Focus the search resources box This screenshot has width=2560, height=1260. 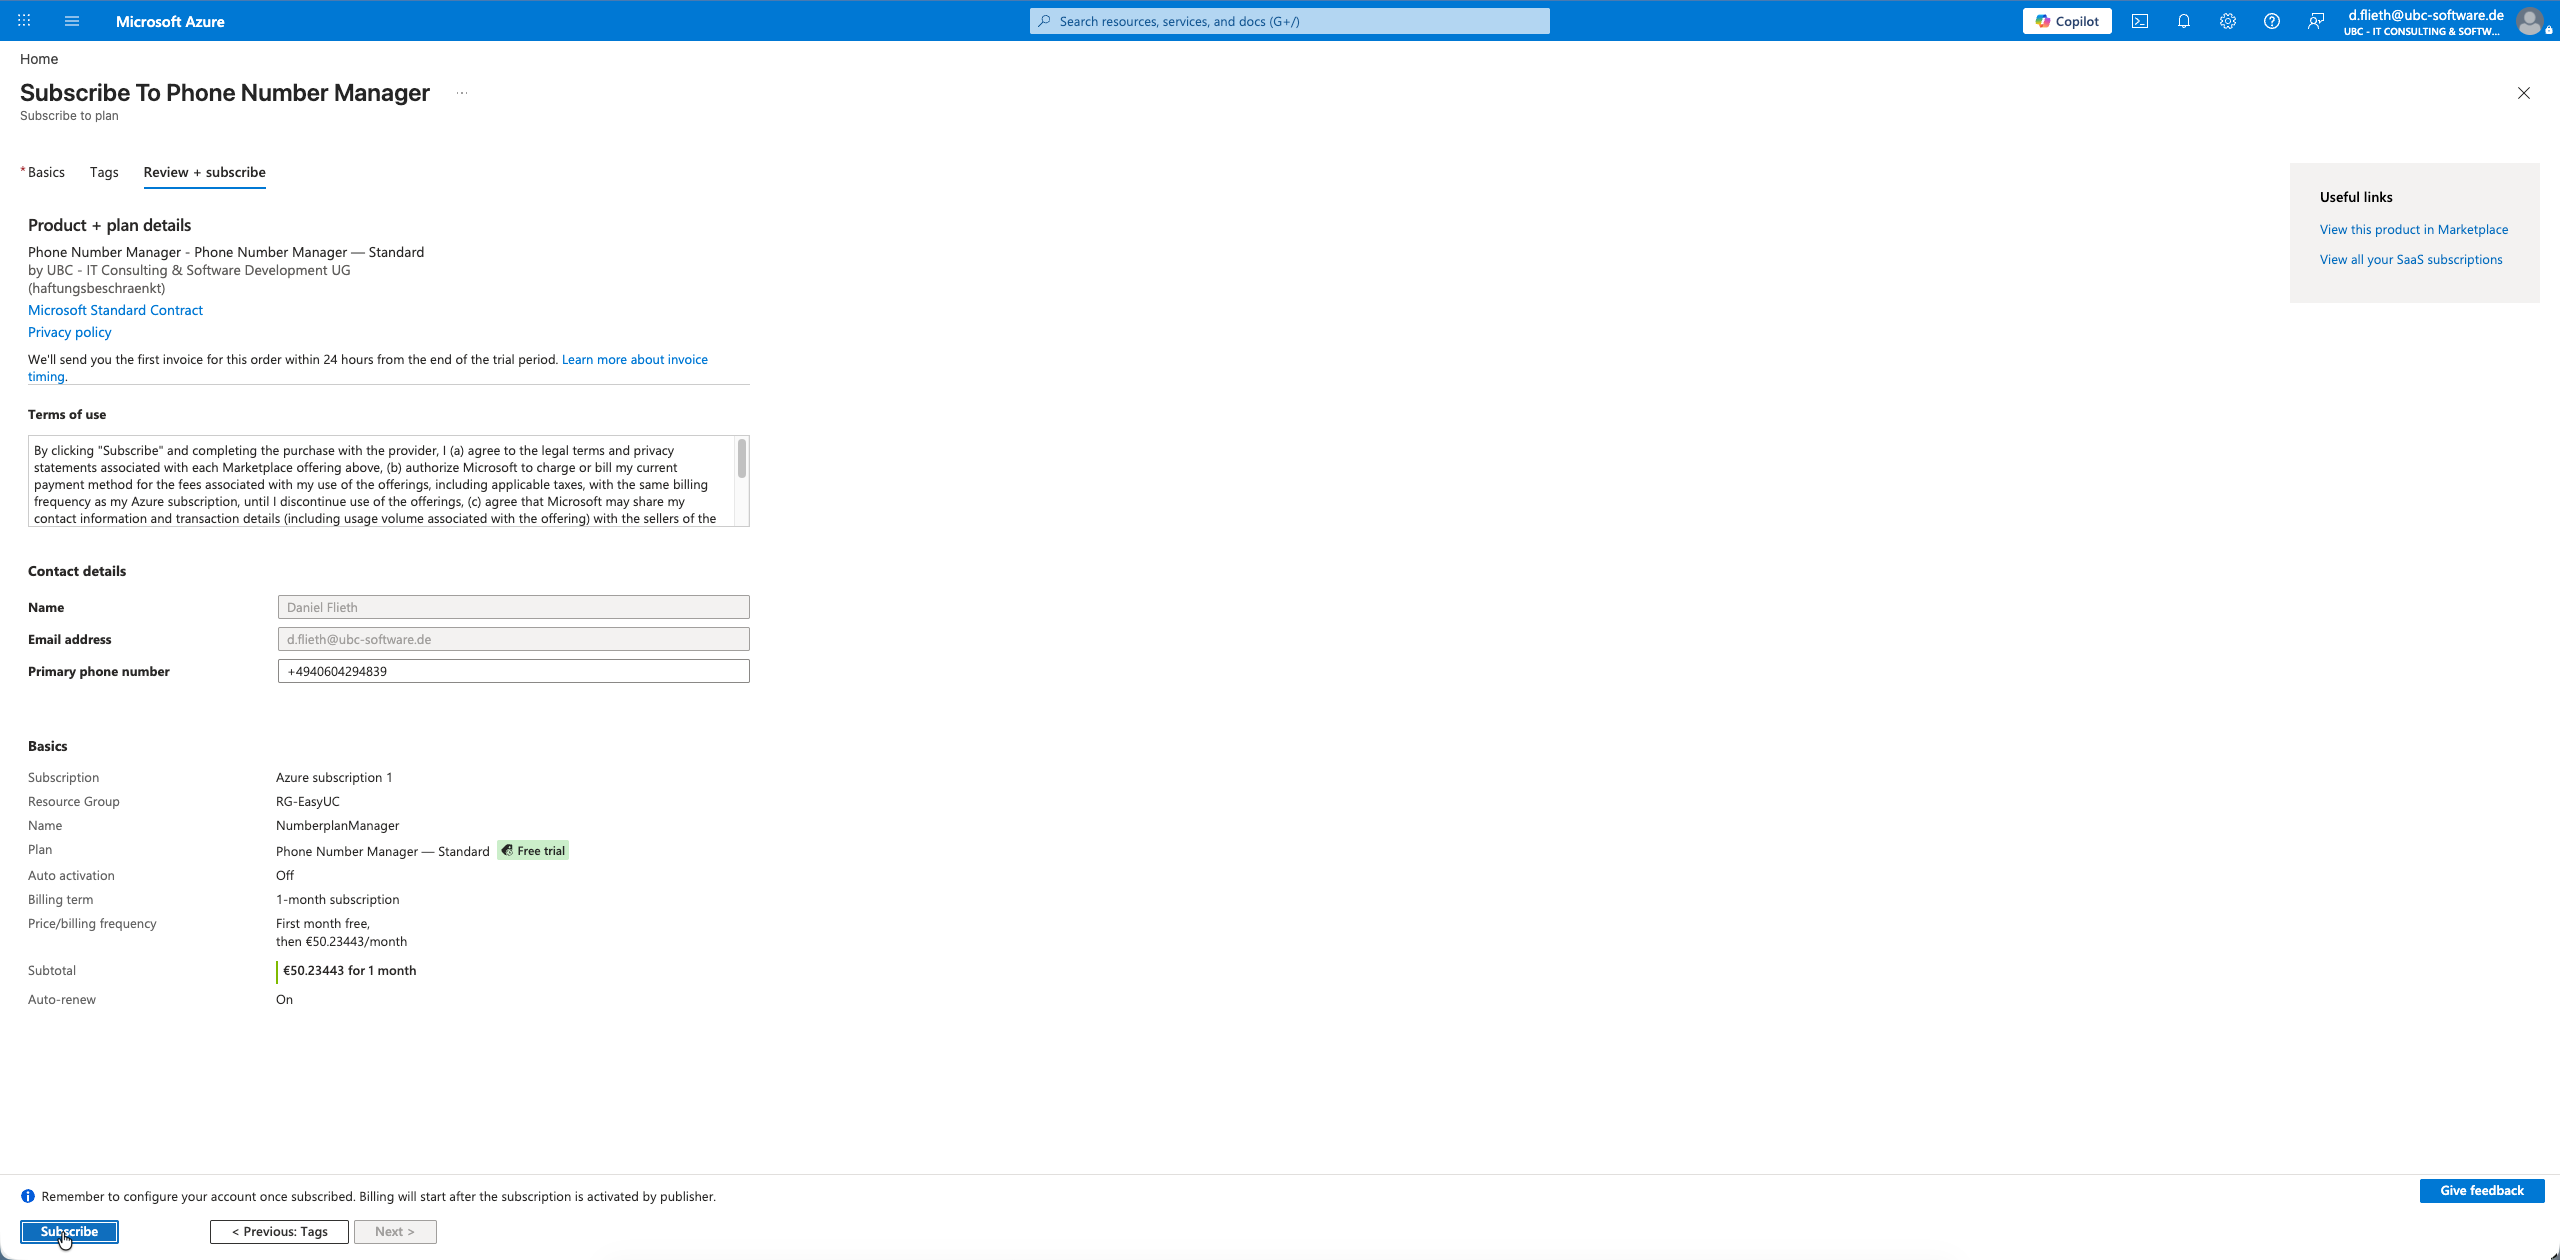(x=1290, y=21)
